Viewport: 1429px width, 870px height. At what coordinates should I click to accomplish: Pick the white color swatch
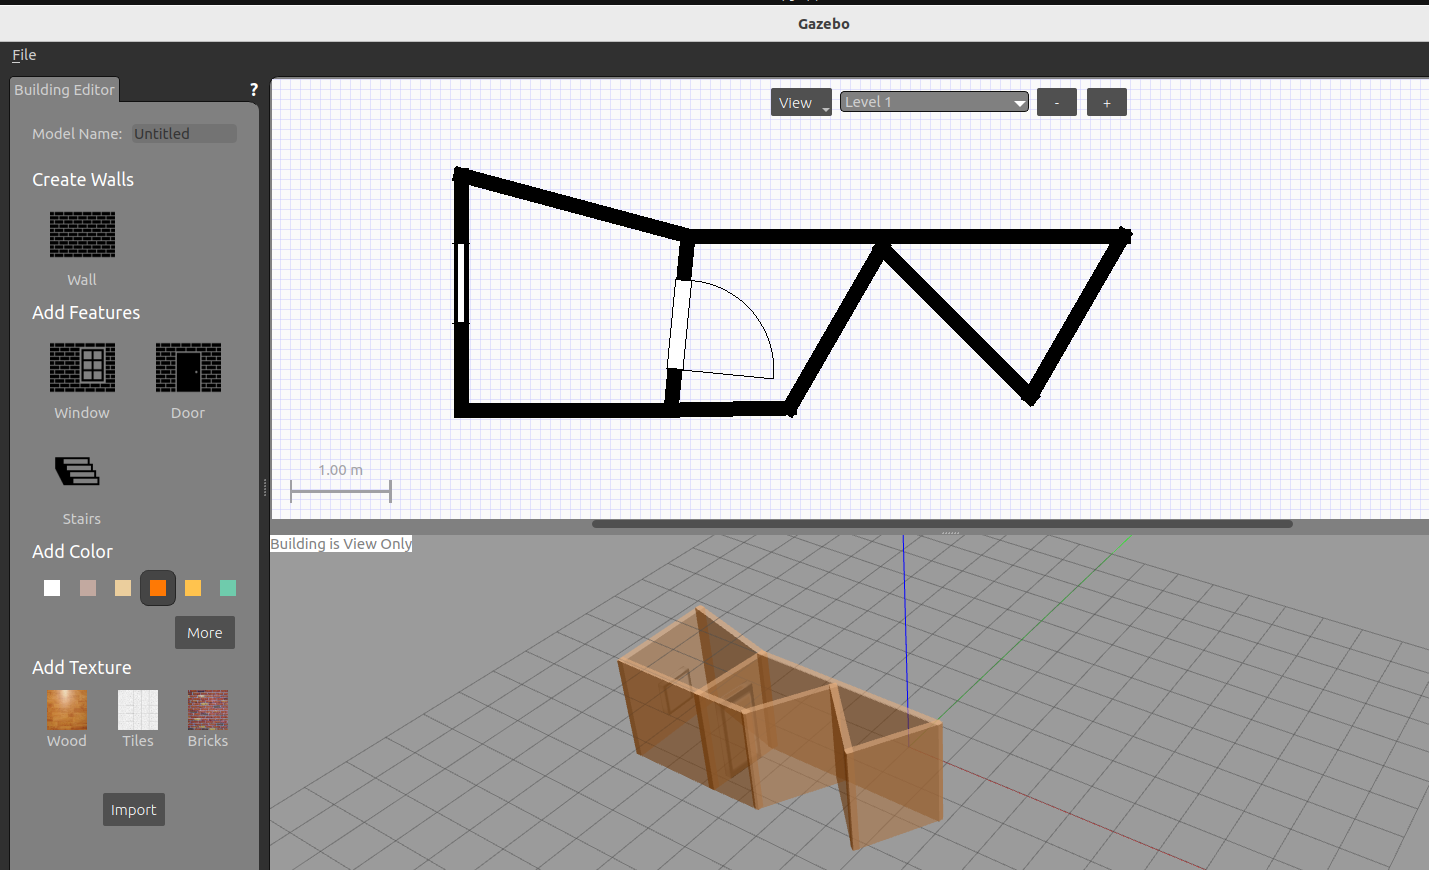pyautogui.click(x=52, y=588)
